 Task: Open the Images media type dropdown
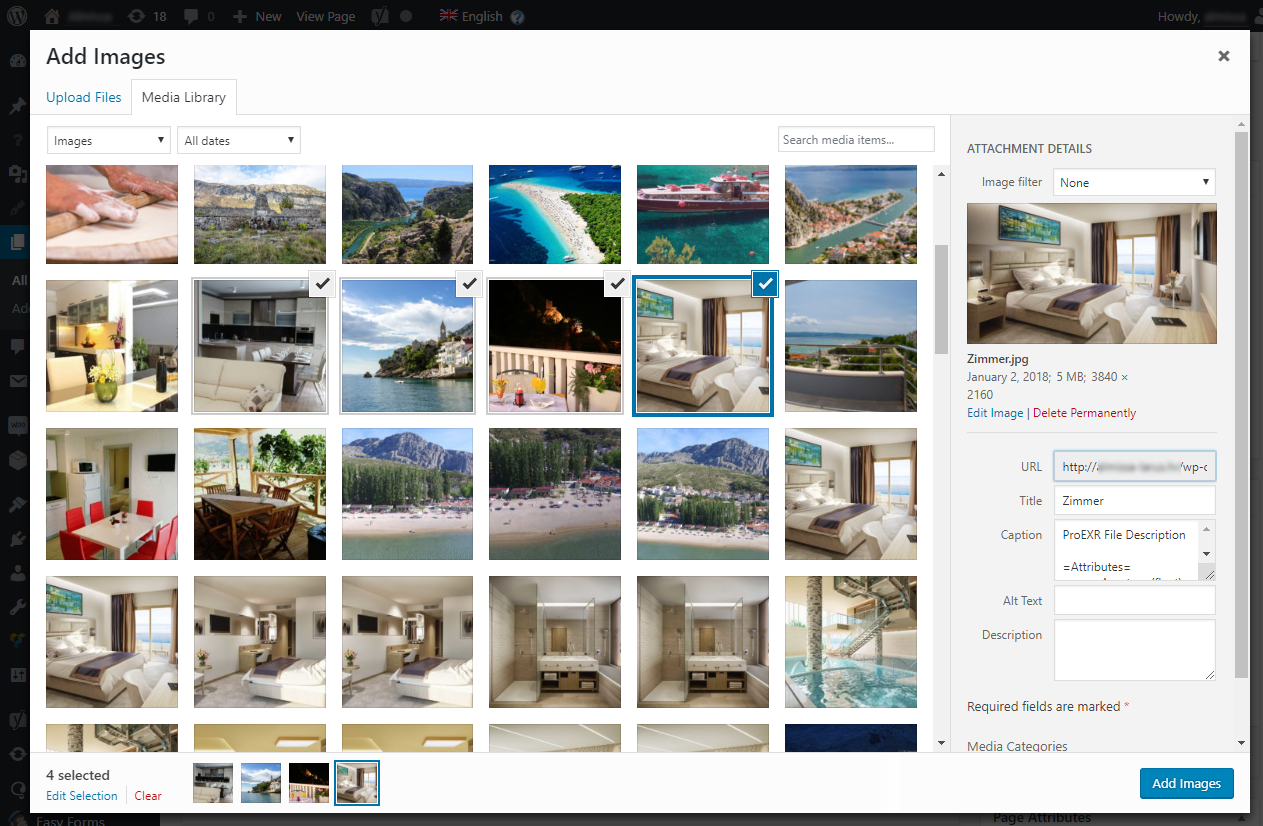(x=108, y=141)
